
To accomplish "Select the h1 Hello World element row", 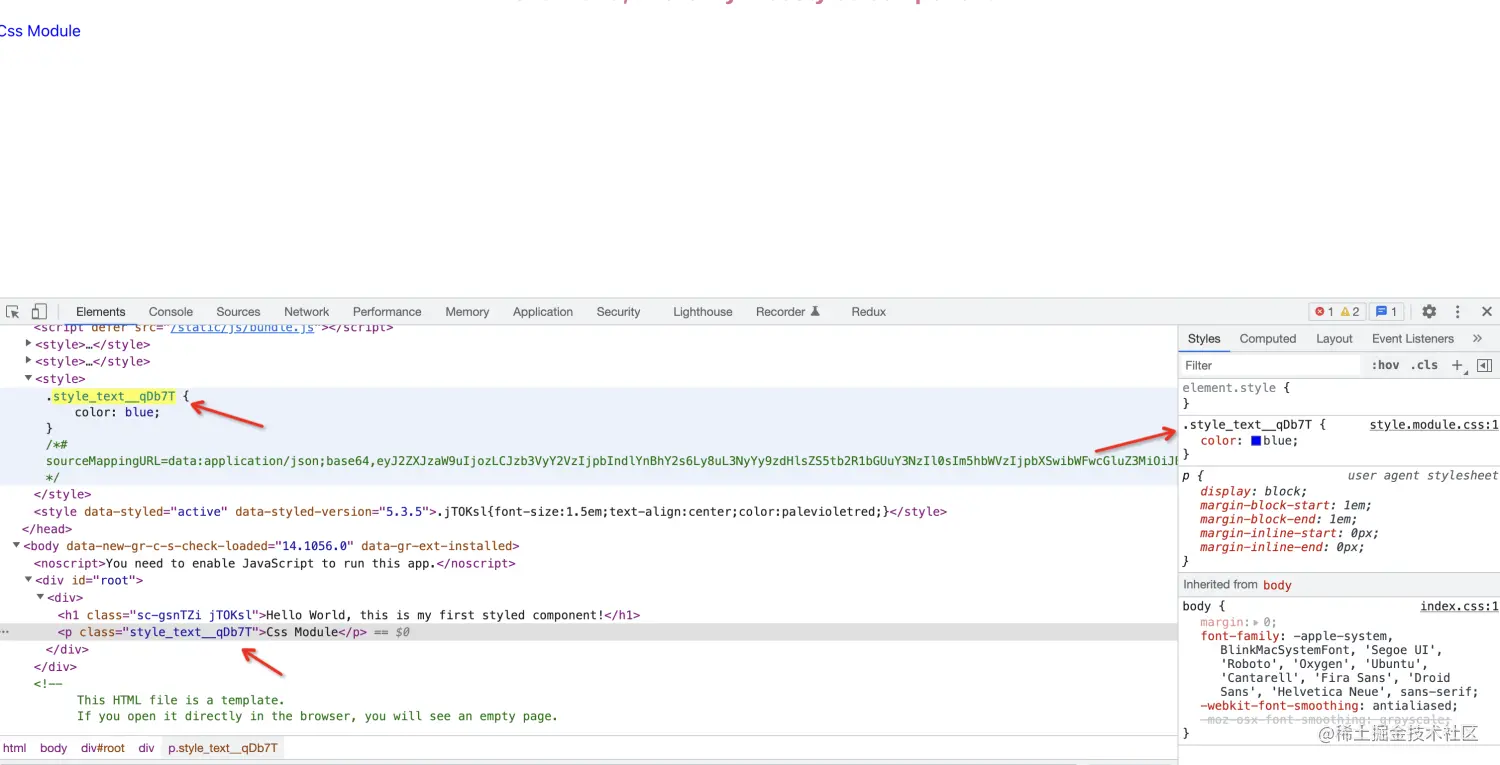I will (349, 615).
